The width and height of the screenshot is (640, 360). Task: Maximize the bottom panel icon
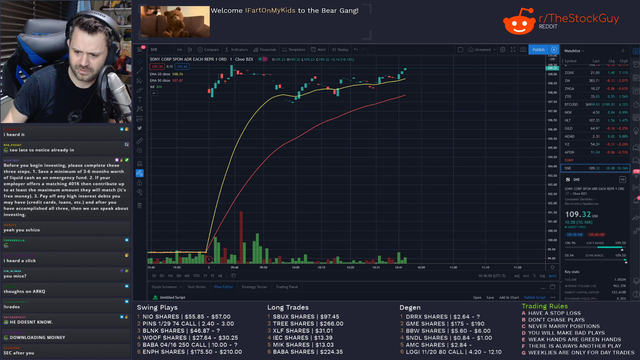point(553,287)
